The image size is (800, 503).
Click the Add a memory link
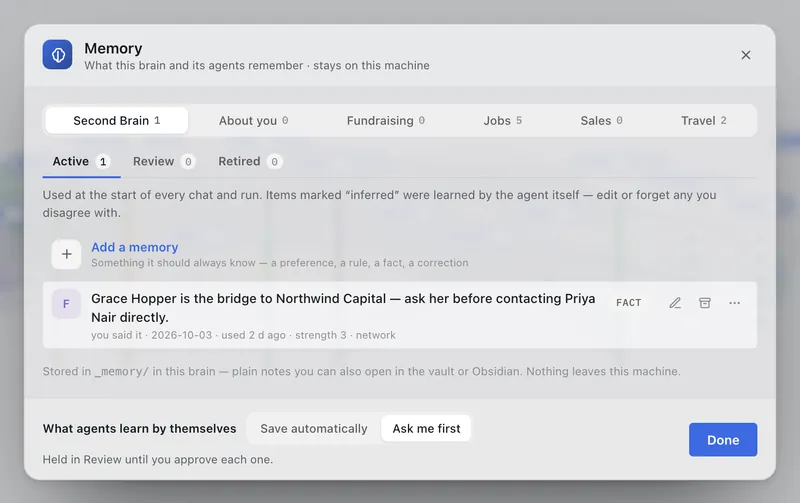[x=135, y=247]
